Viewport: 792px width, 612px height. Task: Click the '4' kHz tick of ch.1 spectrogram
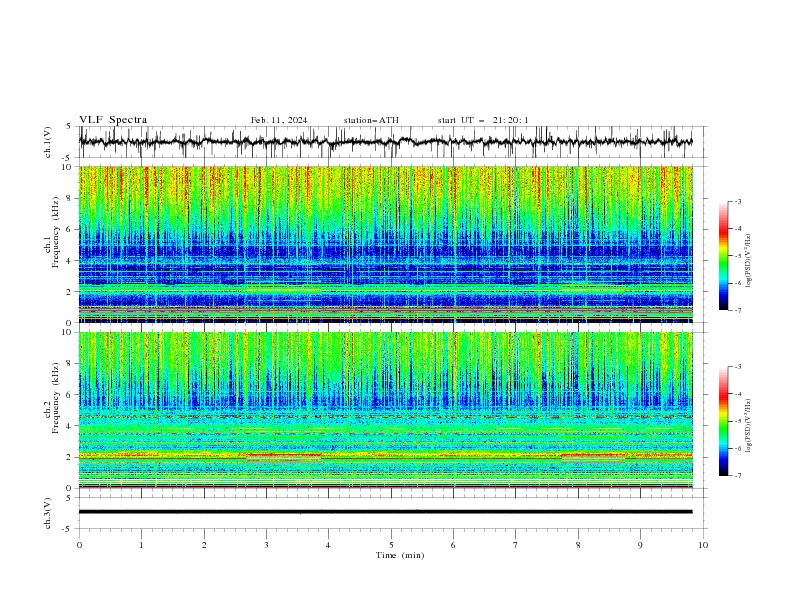tap(70, 261)
